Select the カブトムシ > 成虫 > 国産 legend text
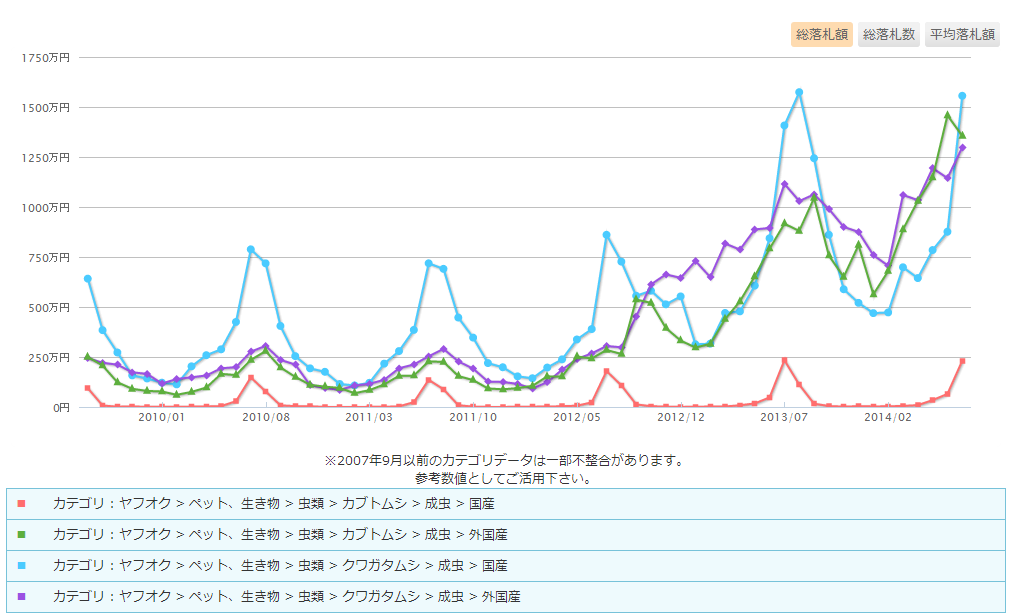 [x=273, y=503]
